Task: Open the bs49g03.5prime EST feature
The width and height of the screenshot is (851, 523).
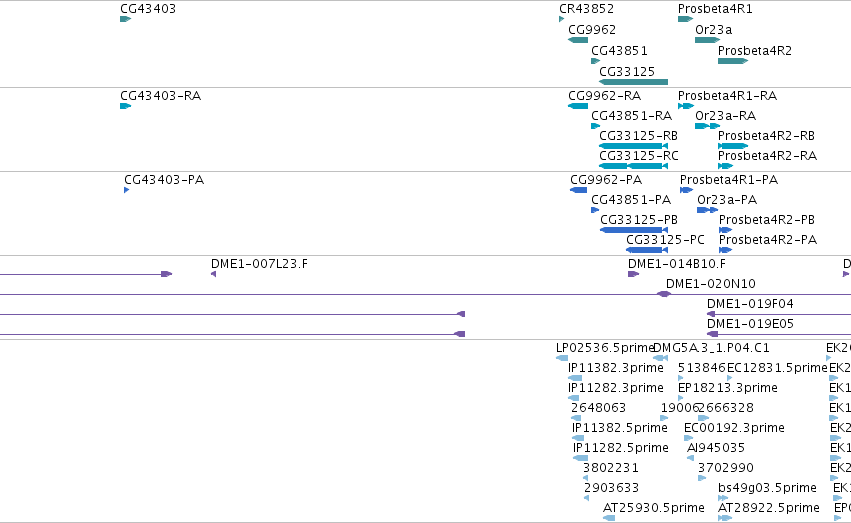Action: 723,498
